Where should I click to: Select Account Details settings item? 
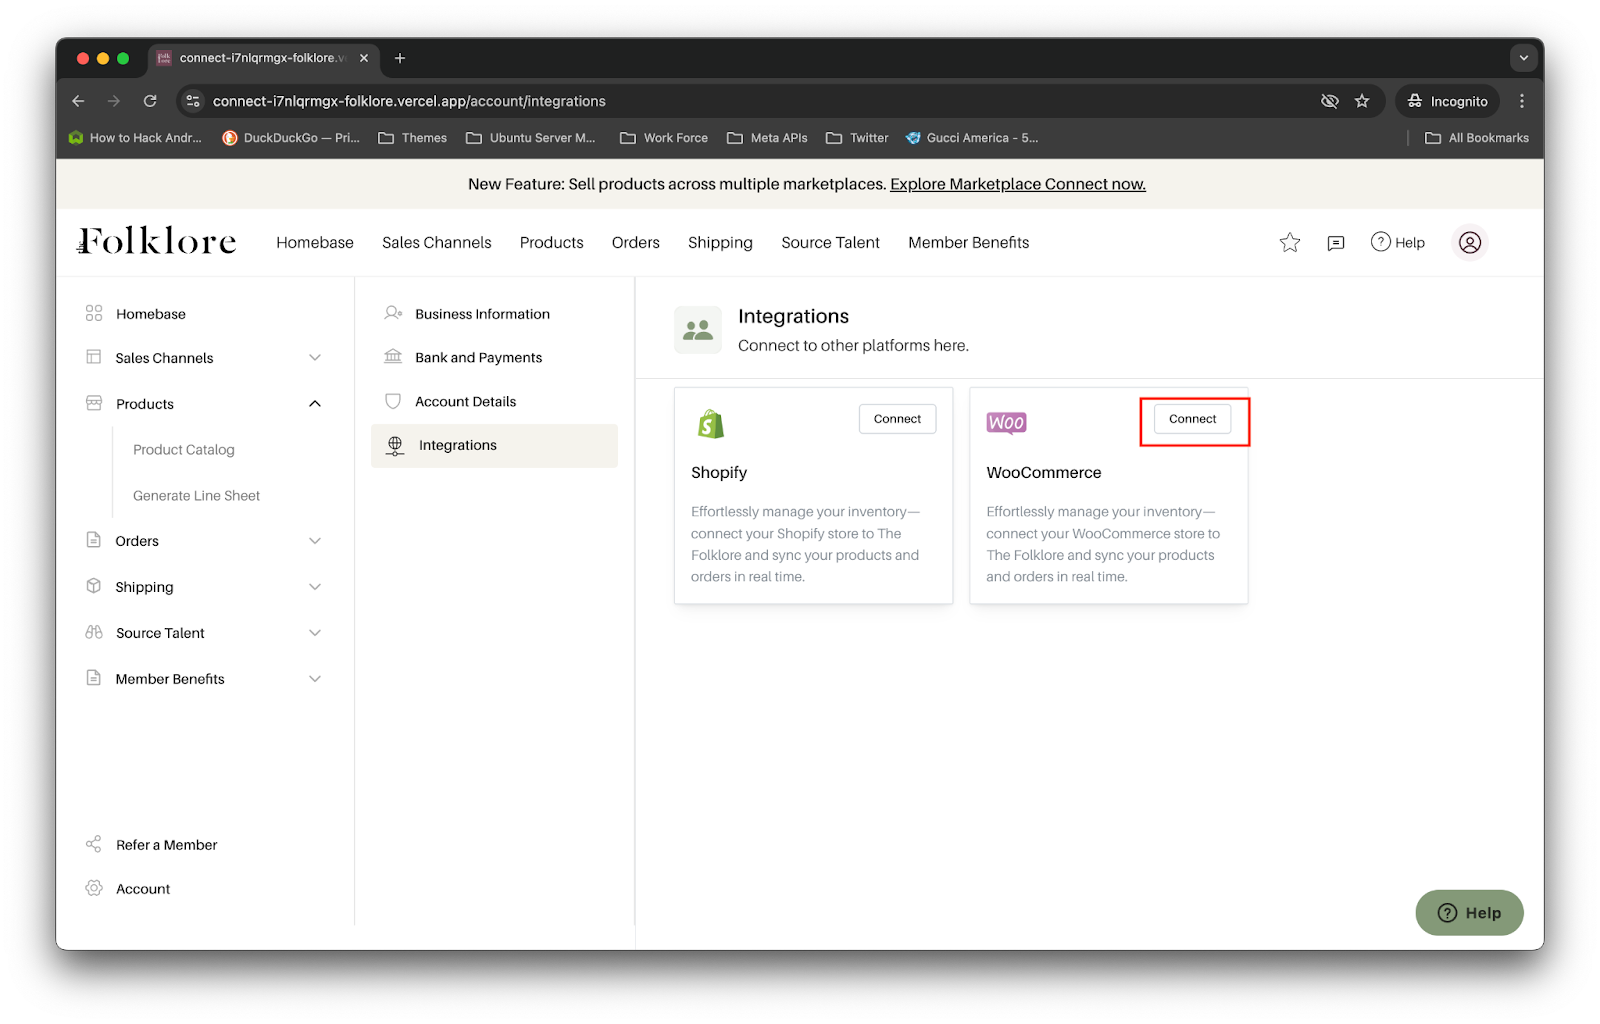pyautogui.click(x=494, y=401)
